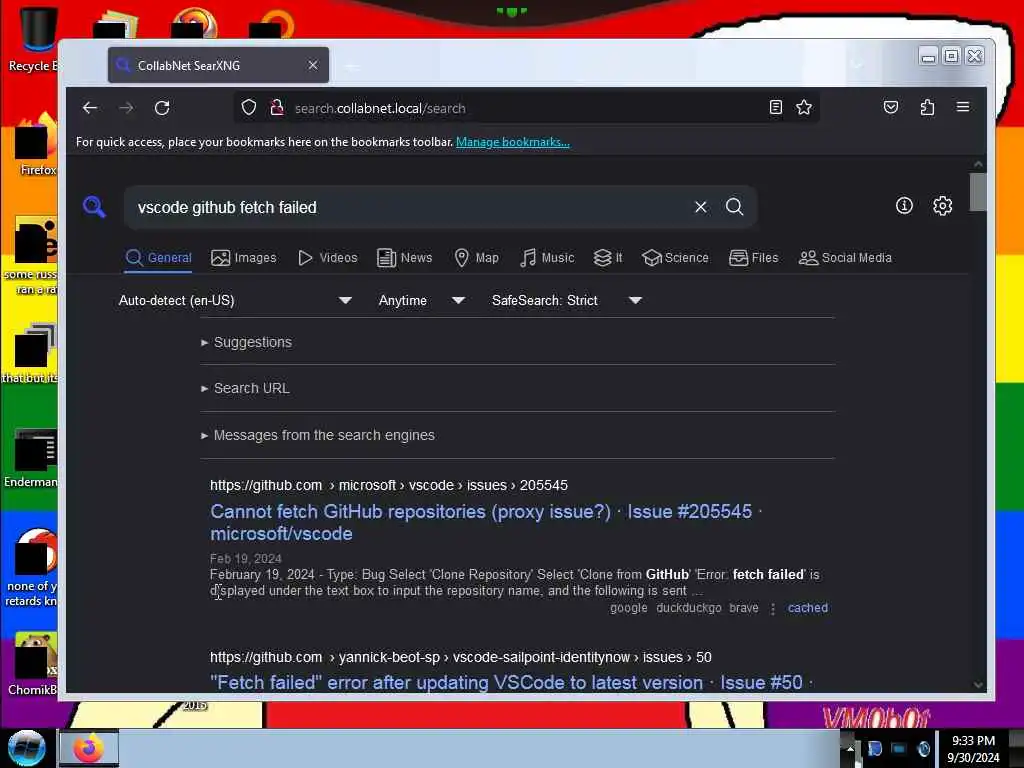Expand Messages from the search engines
Viewport: 1024px width, 768px height.
[318, 435]
